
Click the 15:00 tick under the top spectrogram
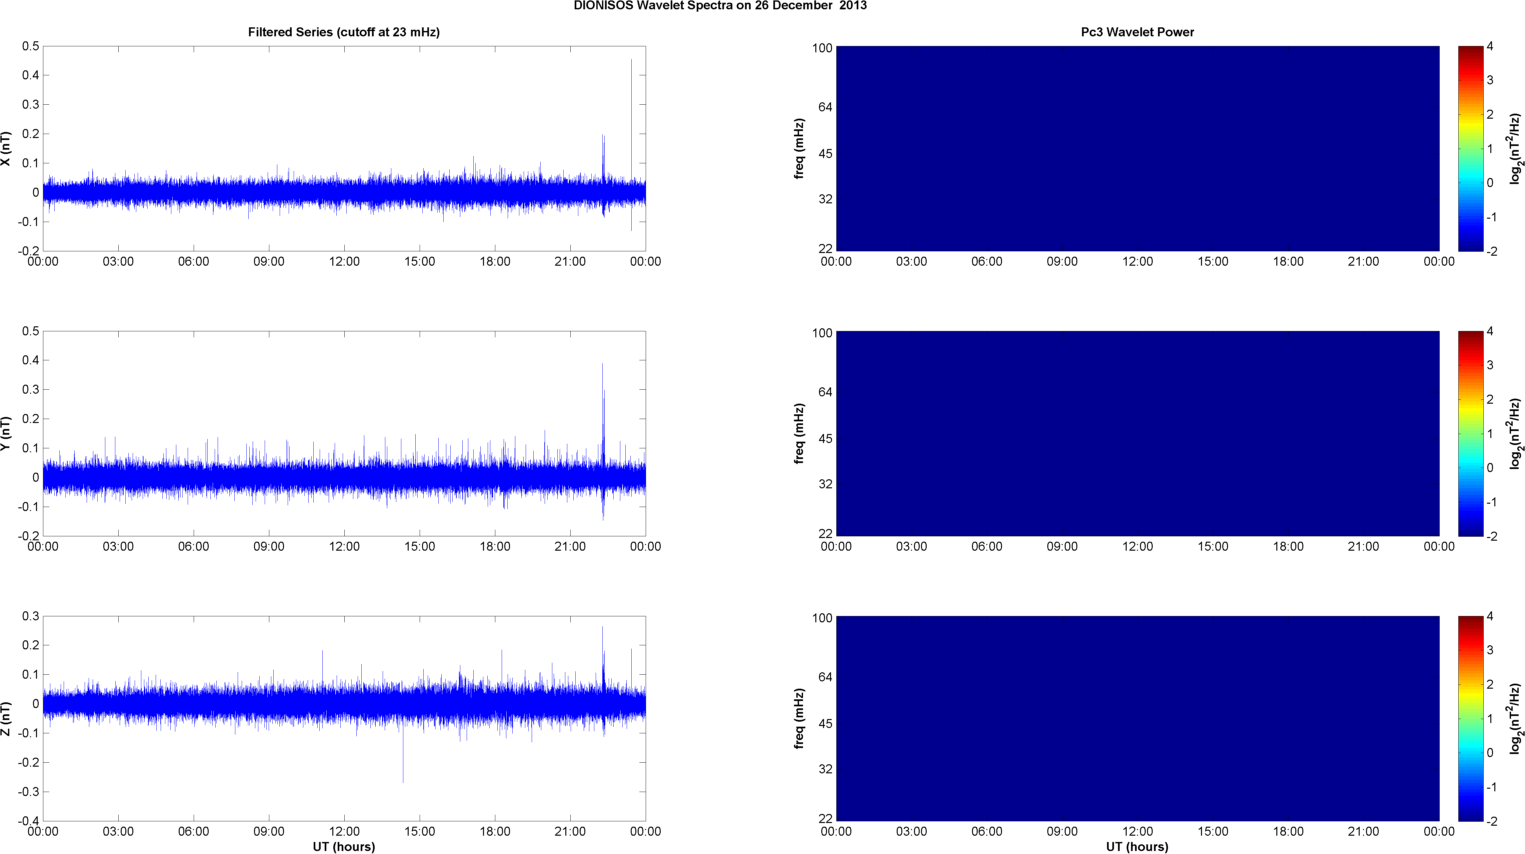click(1213, 262)
